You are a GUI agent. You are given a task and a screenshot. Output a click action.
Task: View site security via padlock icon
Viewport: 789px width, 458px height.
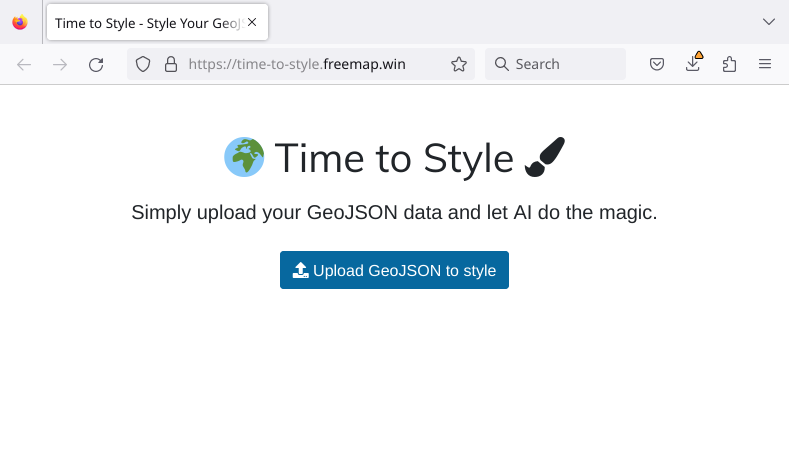170,64
